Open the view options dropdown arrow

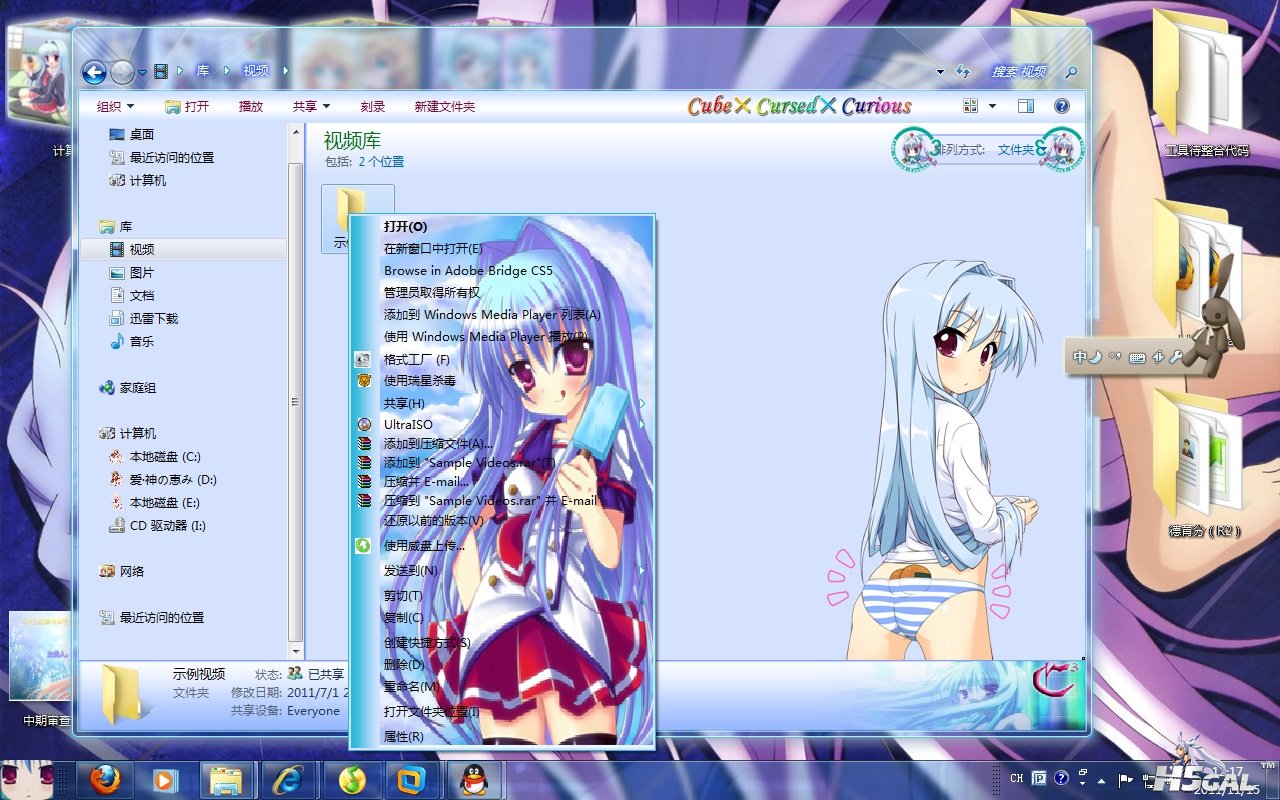click(x=992, y=106)
